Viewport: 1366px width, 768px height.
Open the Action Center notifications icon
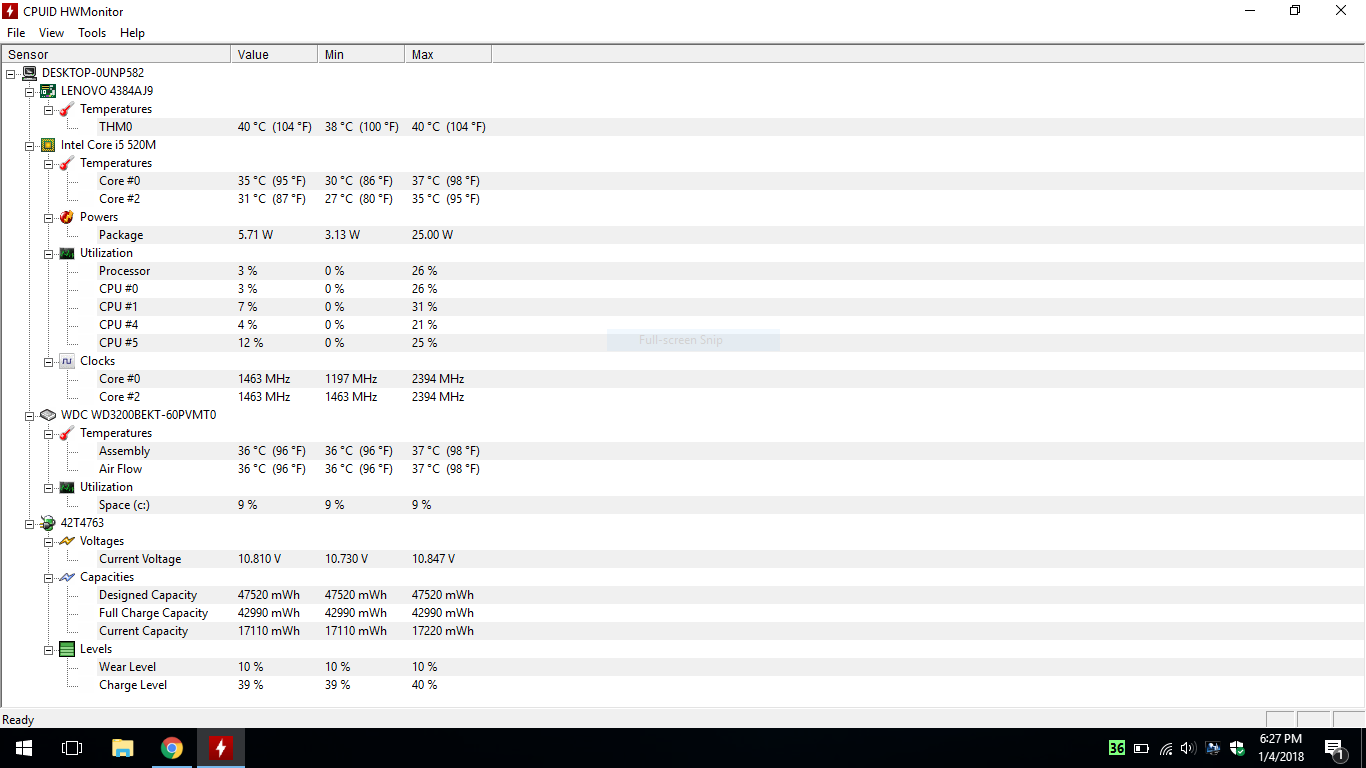pyautogui.click(x=1334, y=748)
